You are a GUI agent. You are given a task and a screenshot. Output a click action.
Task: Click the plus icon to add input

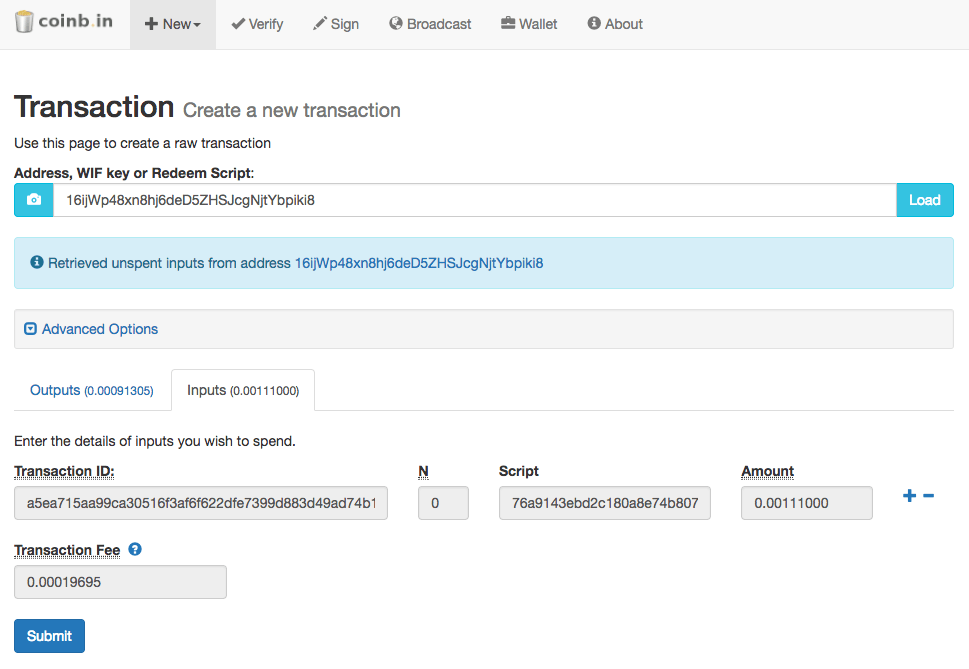pos(909,495)
